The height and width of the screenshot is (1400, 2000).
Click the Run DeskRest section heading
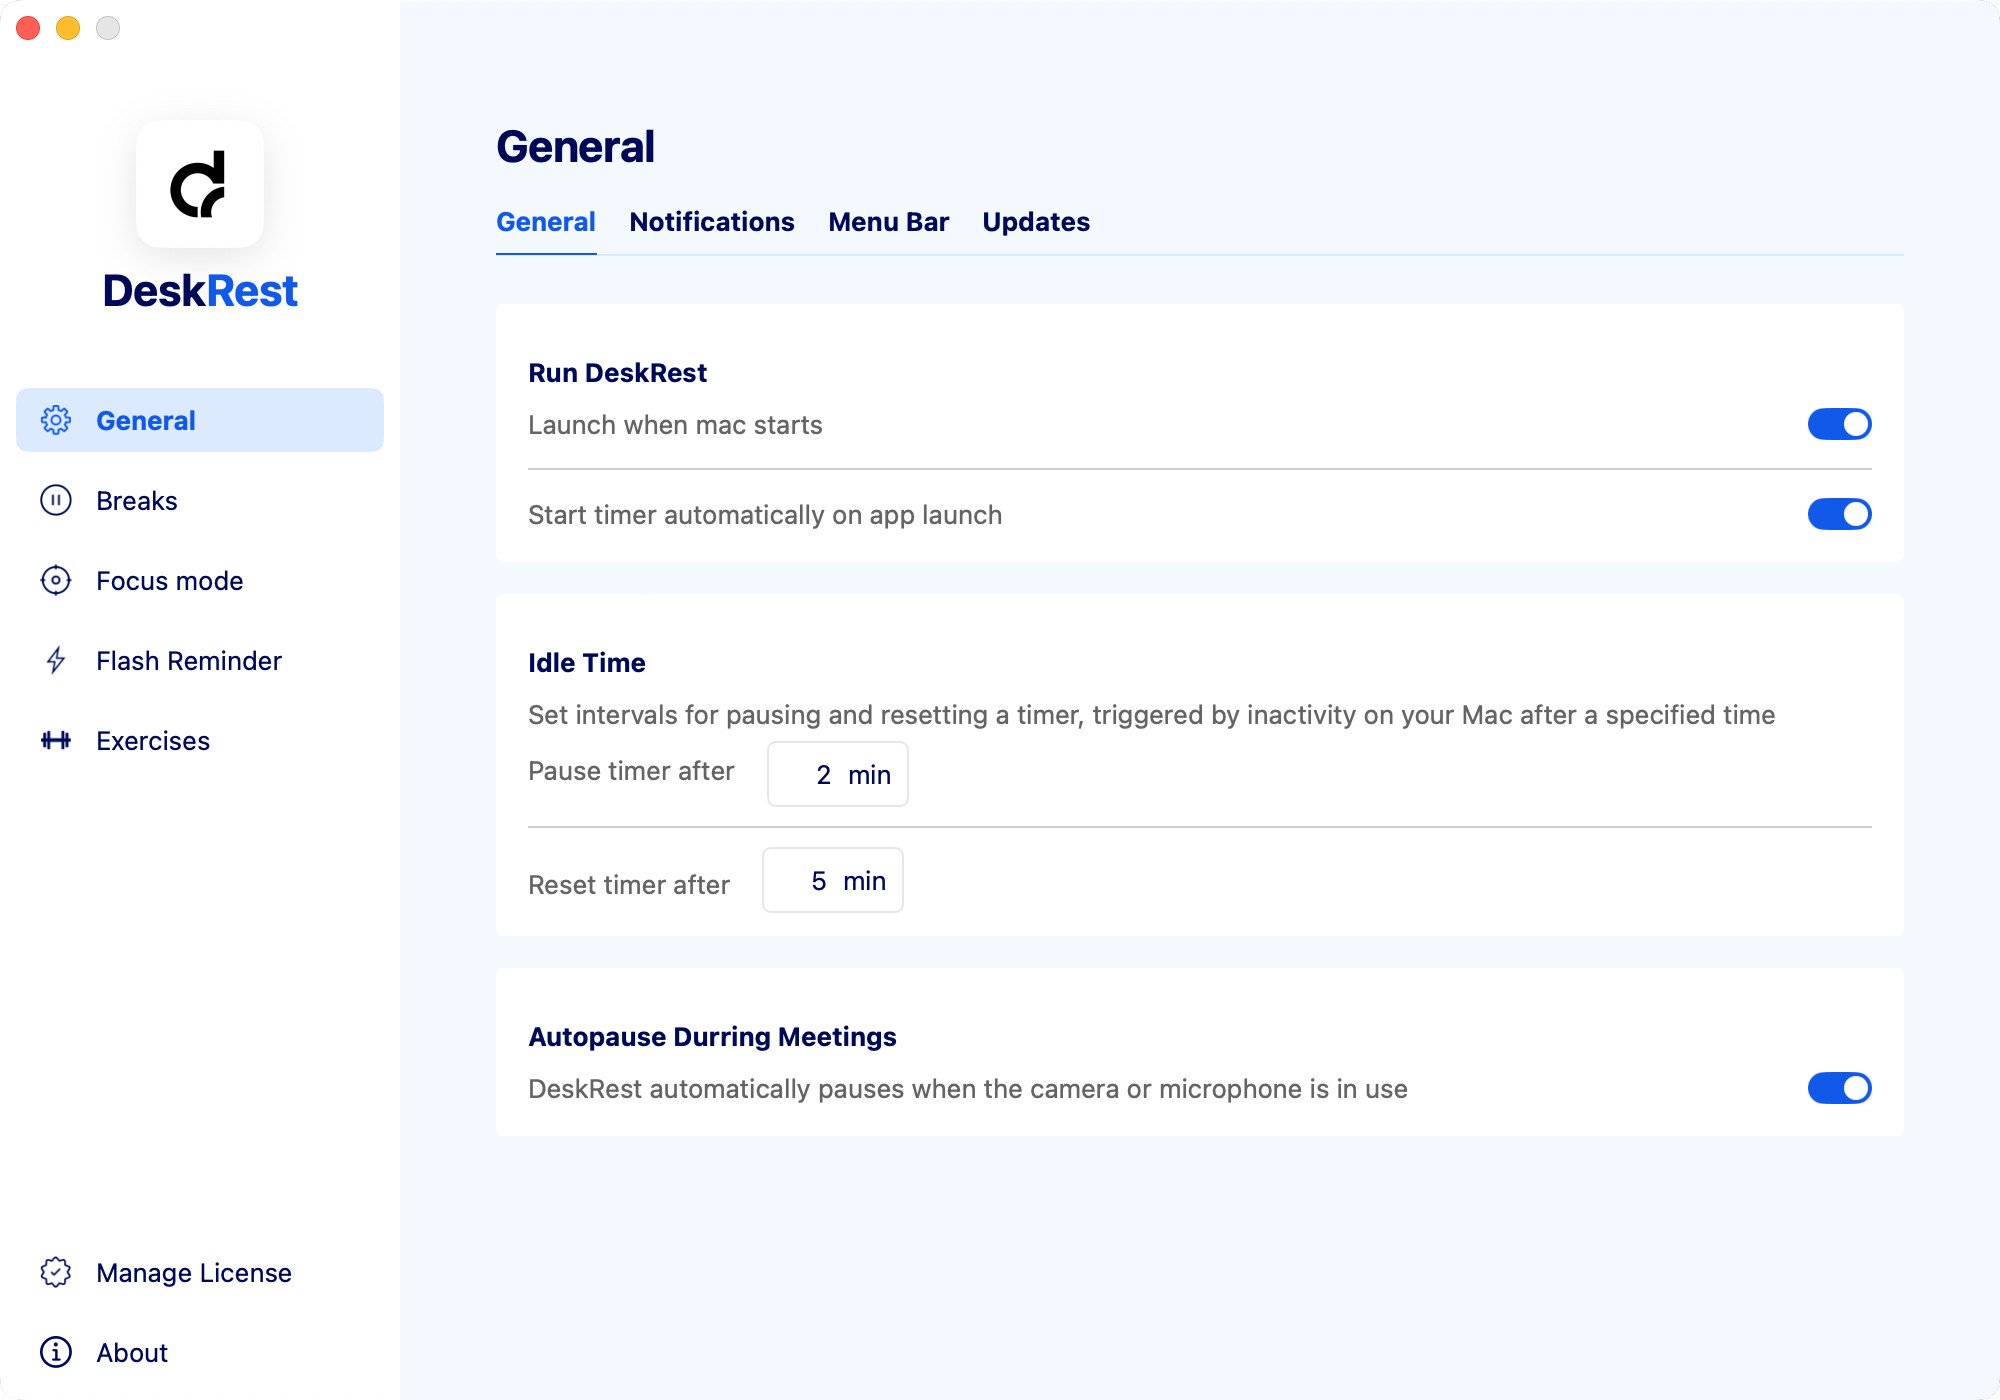pyautogui.click(x=617, y=373)
